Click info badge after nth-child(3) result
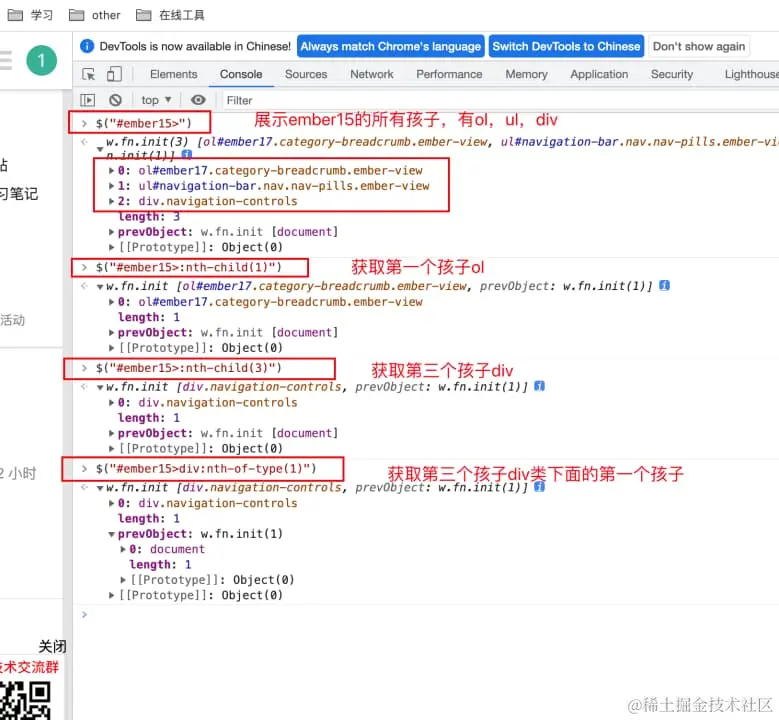 click(540, 386)
